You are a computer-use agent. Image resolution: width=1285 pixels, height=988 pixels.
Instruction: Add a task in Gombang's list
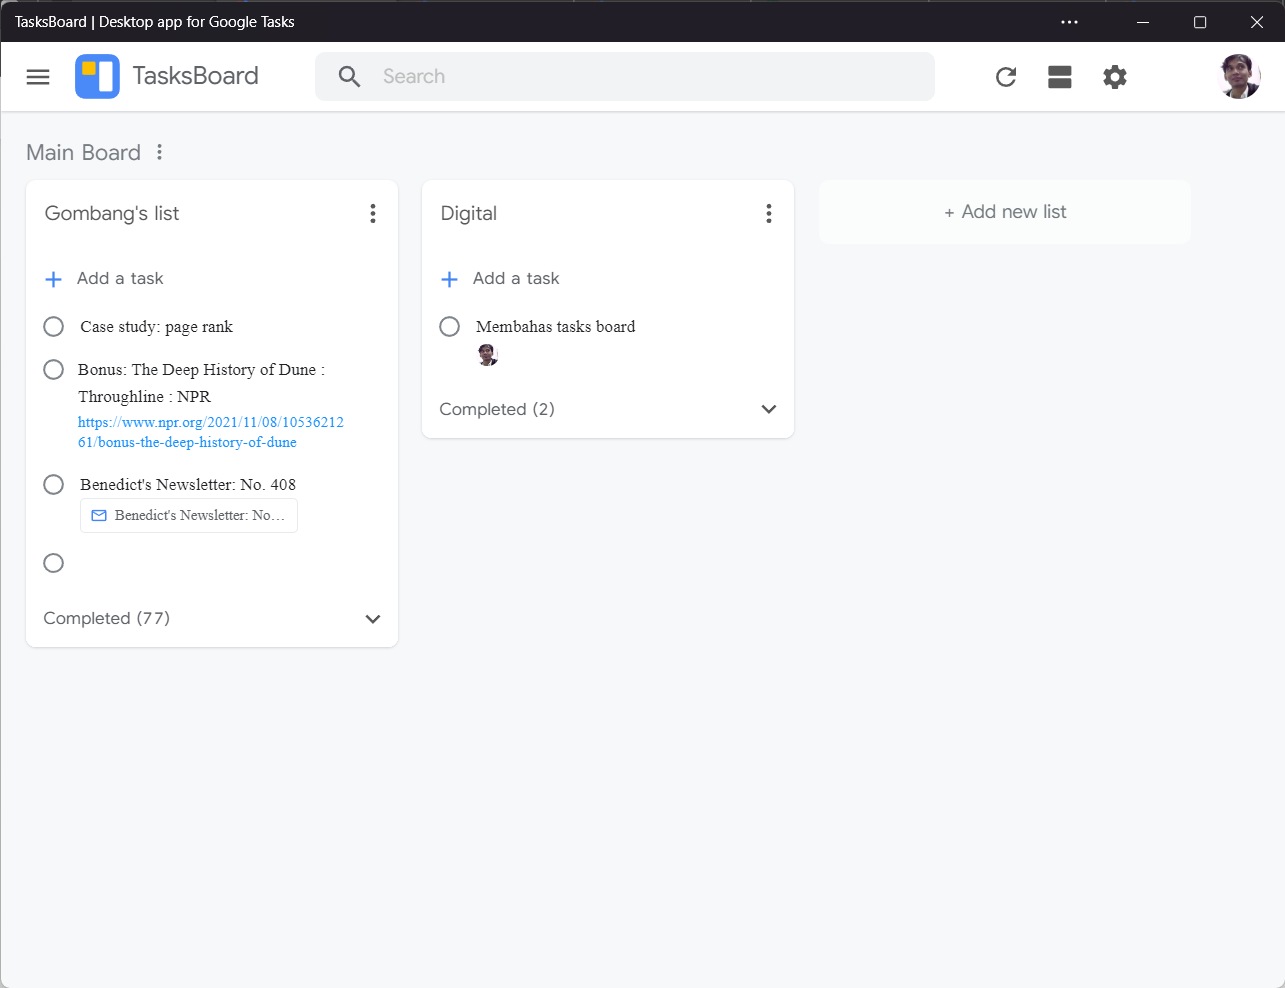[x=104, y=279]
